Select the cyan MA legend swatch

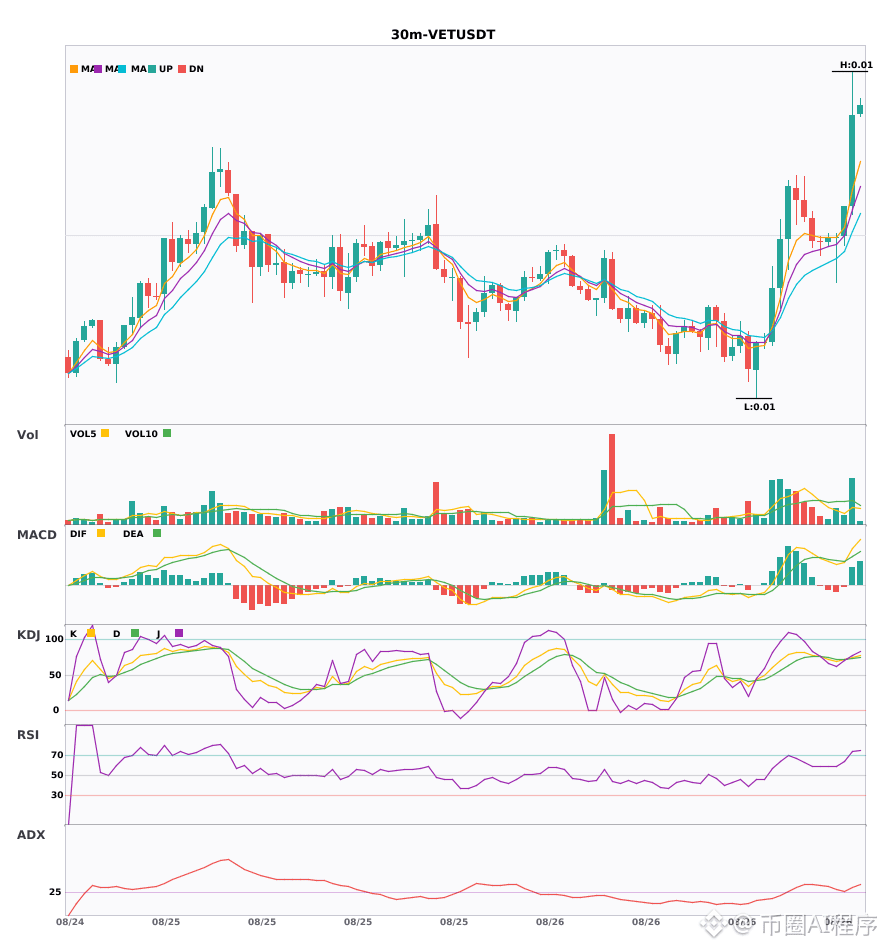(x=122, y=69)
